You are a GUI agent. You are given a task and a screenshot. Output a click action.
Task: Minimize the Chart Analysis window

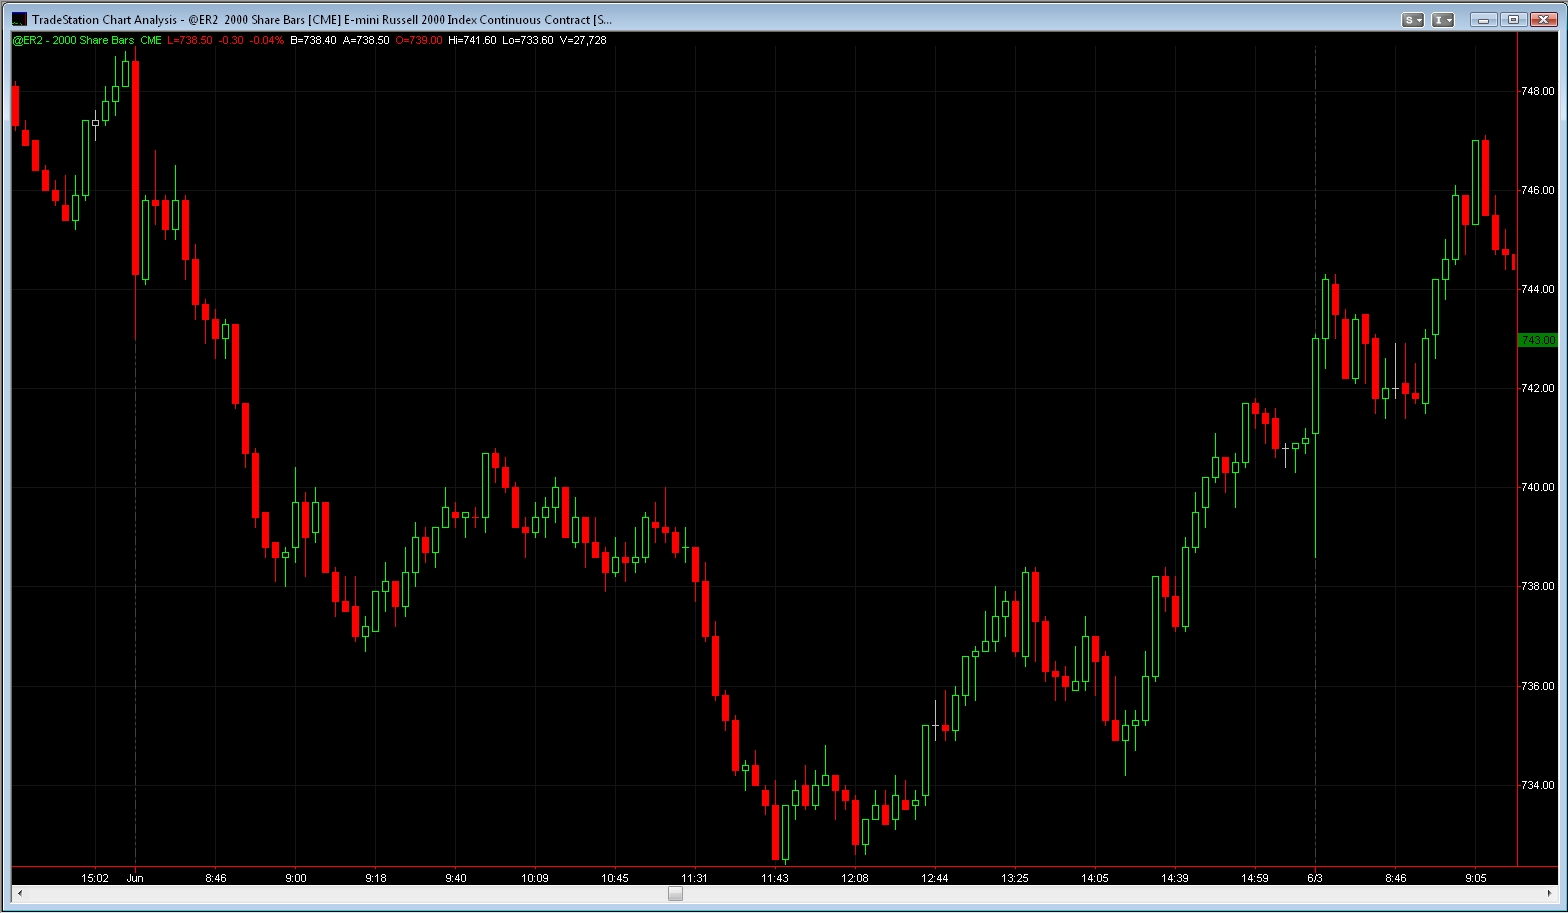pos(1485,20)
